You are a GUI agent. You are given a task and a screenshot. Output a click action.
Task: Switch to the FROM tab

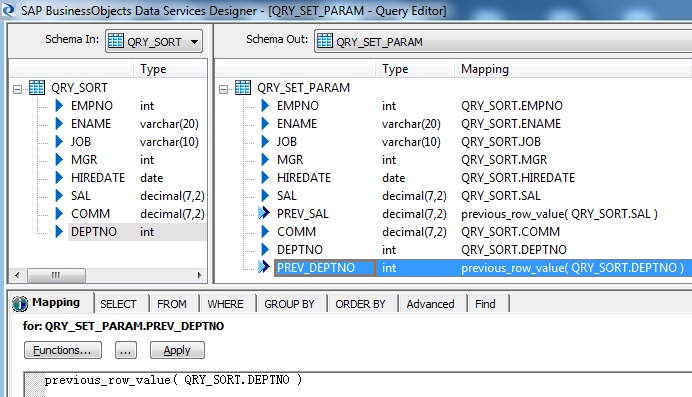pyautogui.click(x=172, y=304)
